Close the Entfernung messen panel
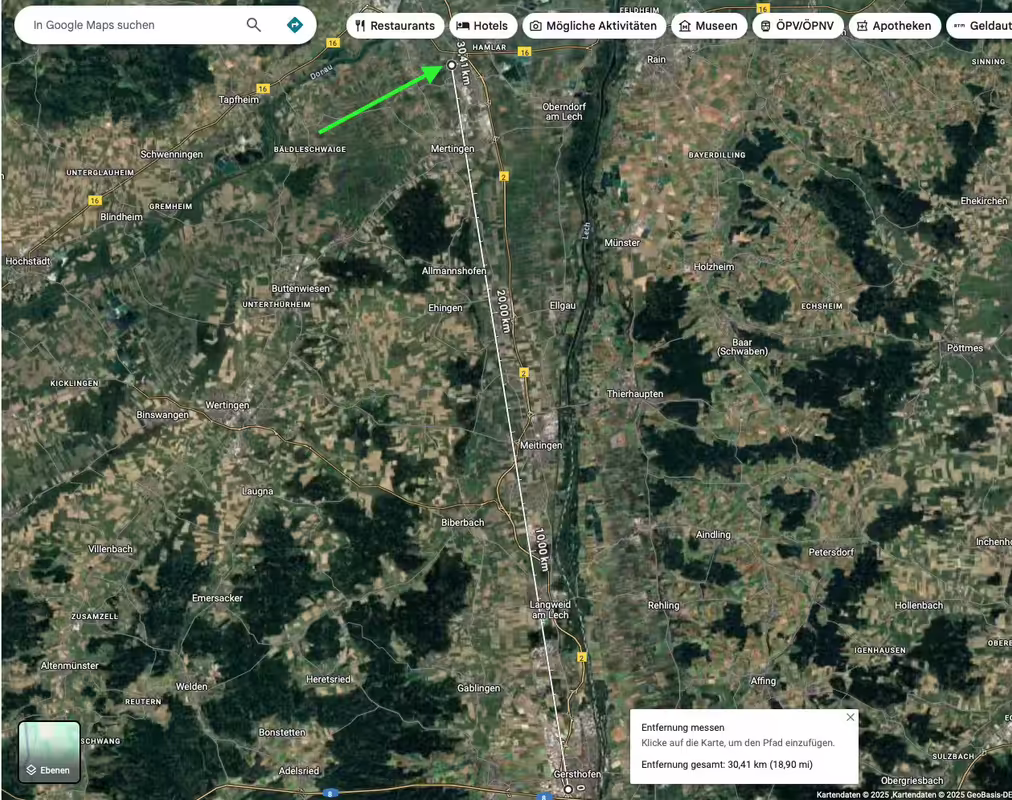 850,717
